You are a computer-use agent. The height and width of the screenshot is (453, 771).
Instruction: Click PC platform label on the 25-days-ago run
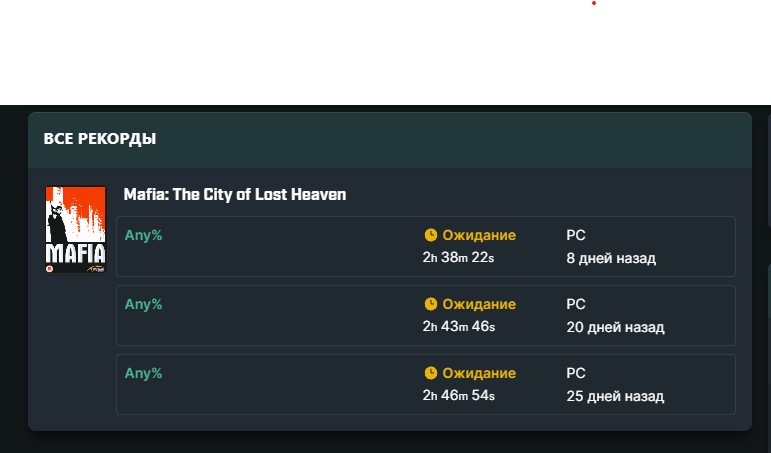point(576,373)
